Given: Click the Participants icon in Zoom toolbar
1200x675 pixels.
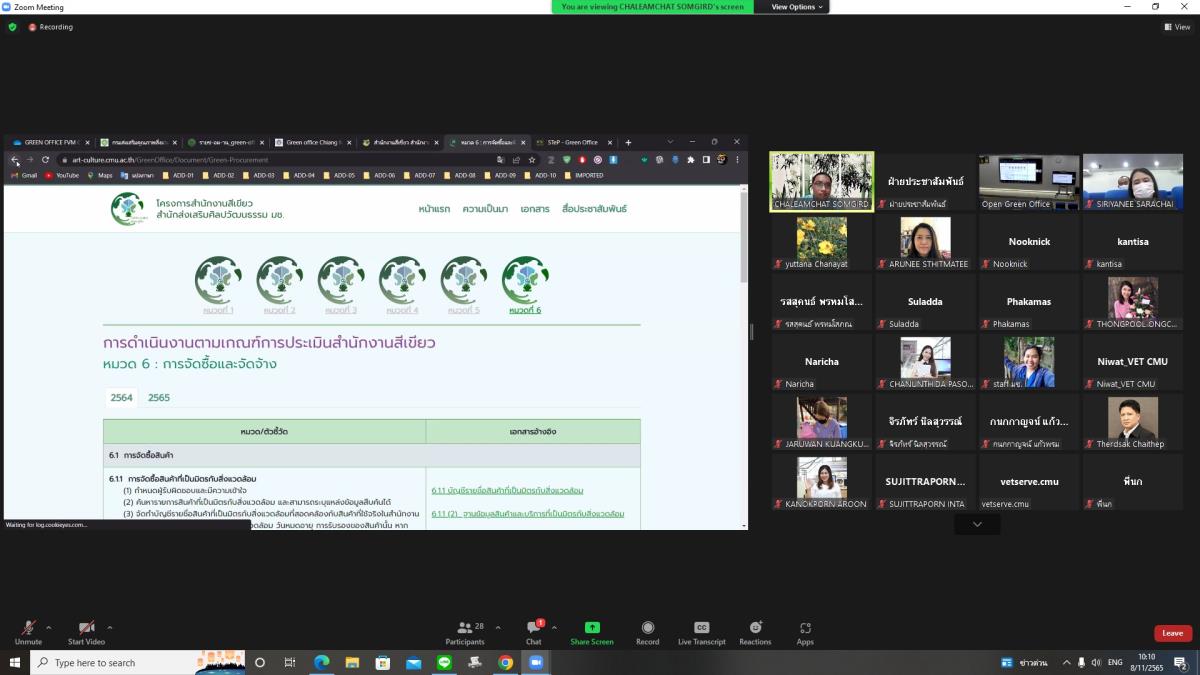Looking at the screenshot, I should click(465, 628).
